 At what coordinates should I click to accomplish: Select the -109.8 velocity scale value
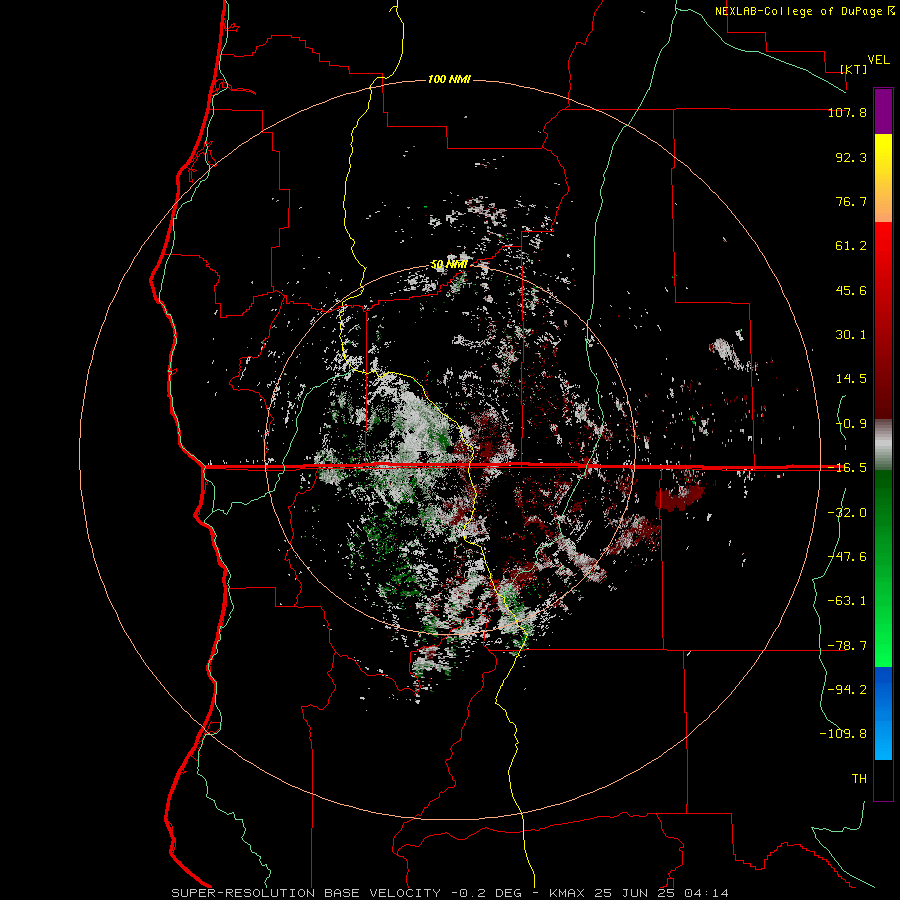843,734
